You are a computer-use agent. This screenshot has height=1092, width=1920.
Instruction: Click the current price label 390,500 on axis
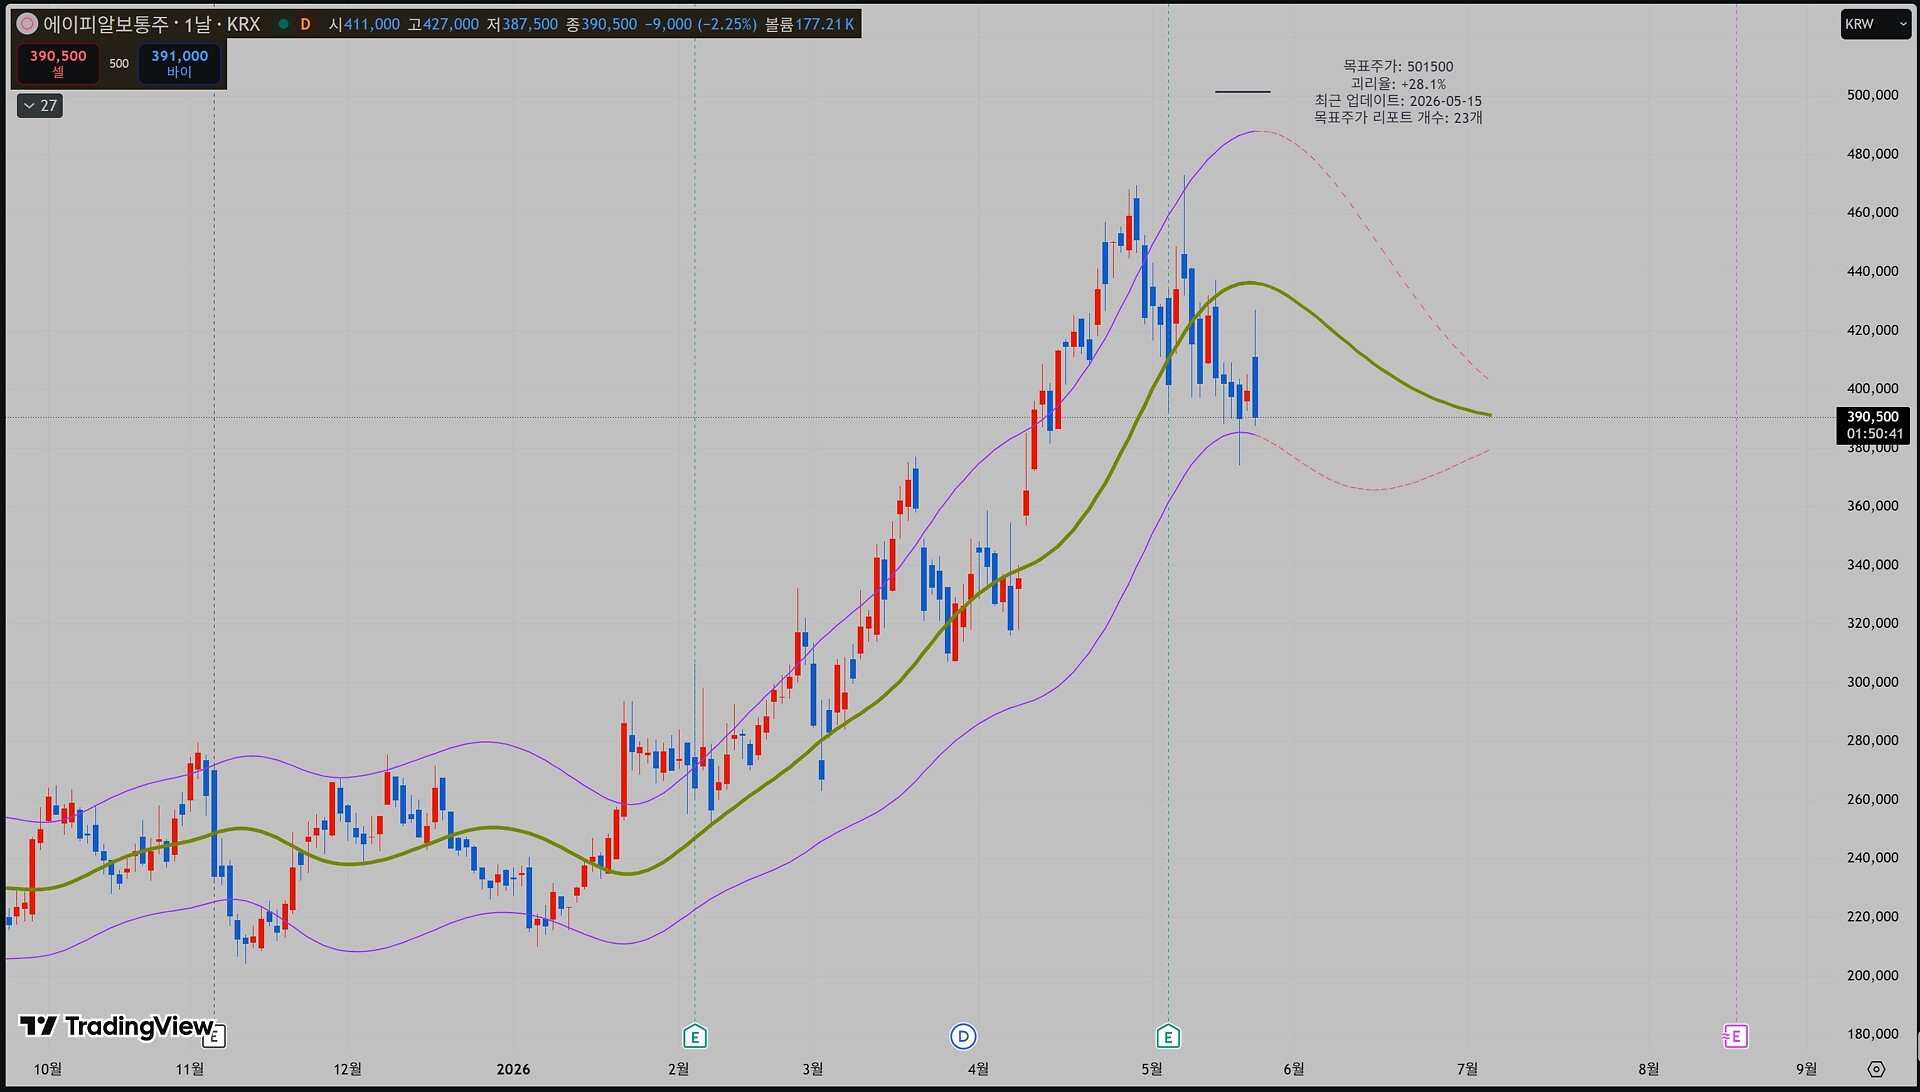point(1873,417)
